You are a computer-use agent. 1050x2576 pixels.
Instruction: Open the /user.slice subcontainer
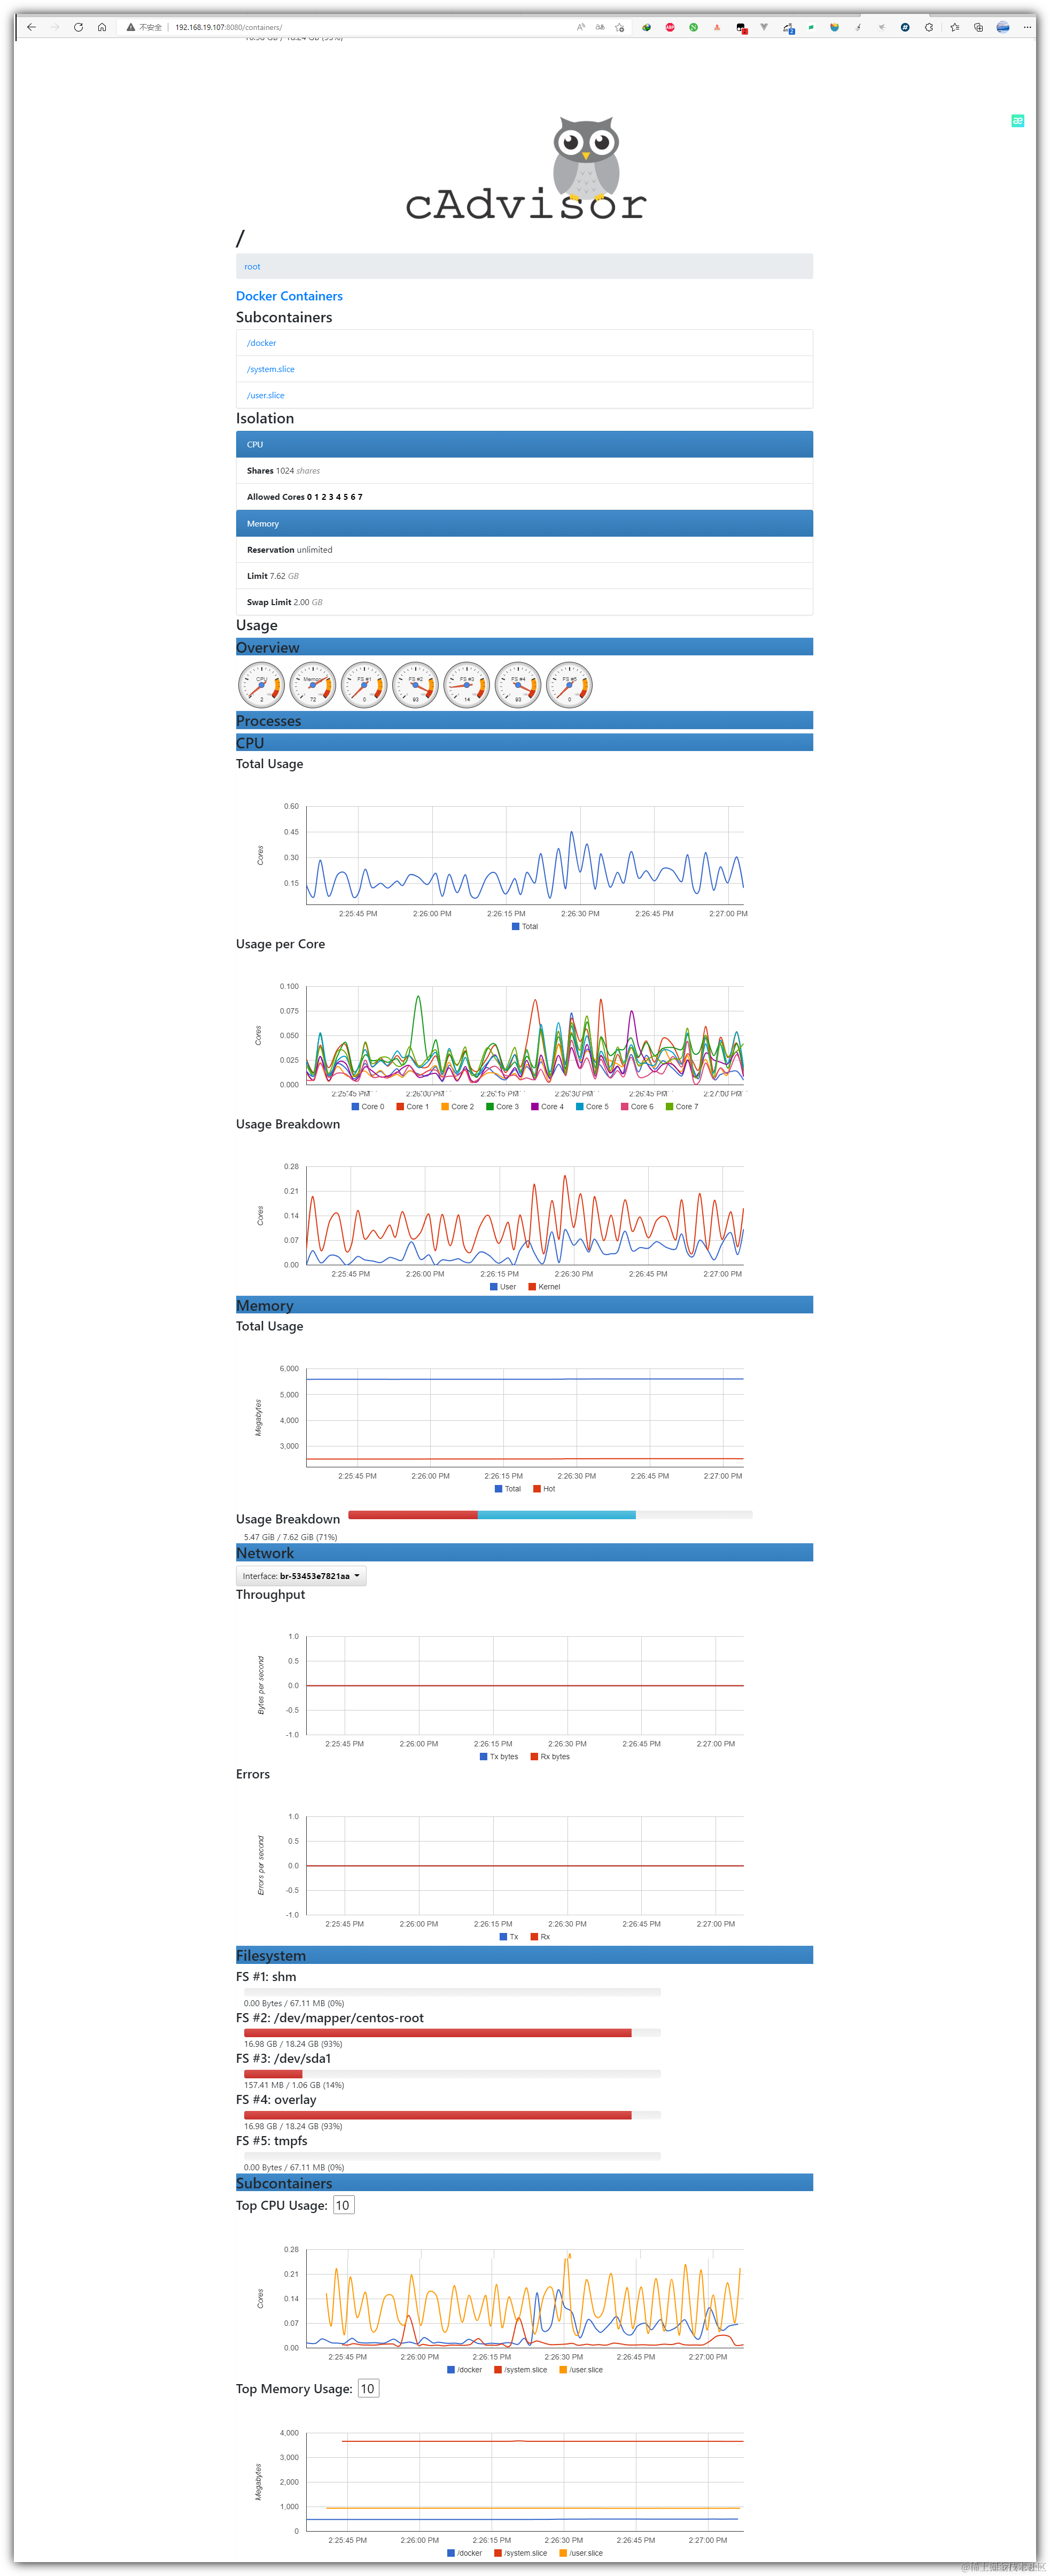(266, 395)
